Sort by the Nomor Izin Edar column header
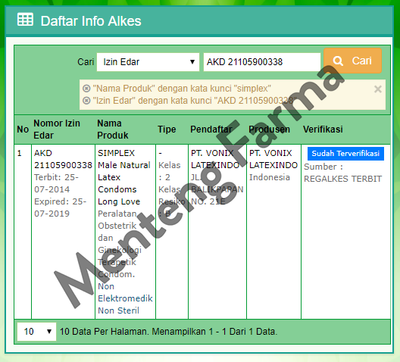400x362 pixels. click(57, 129)
